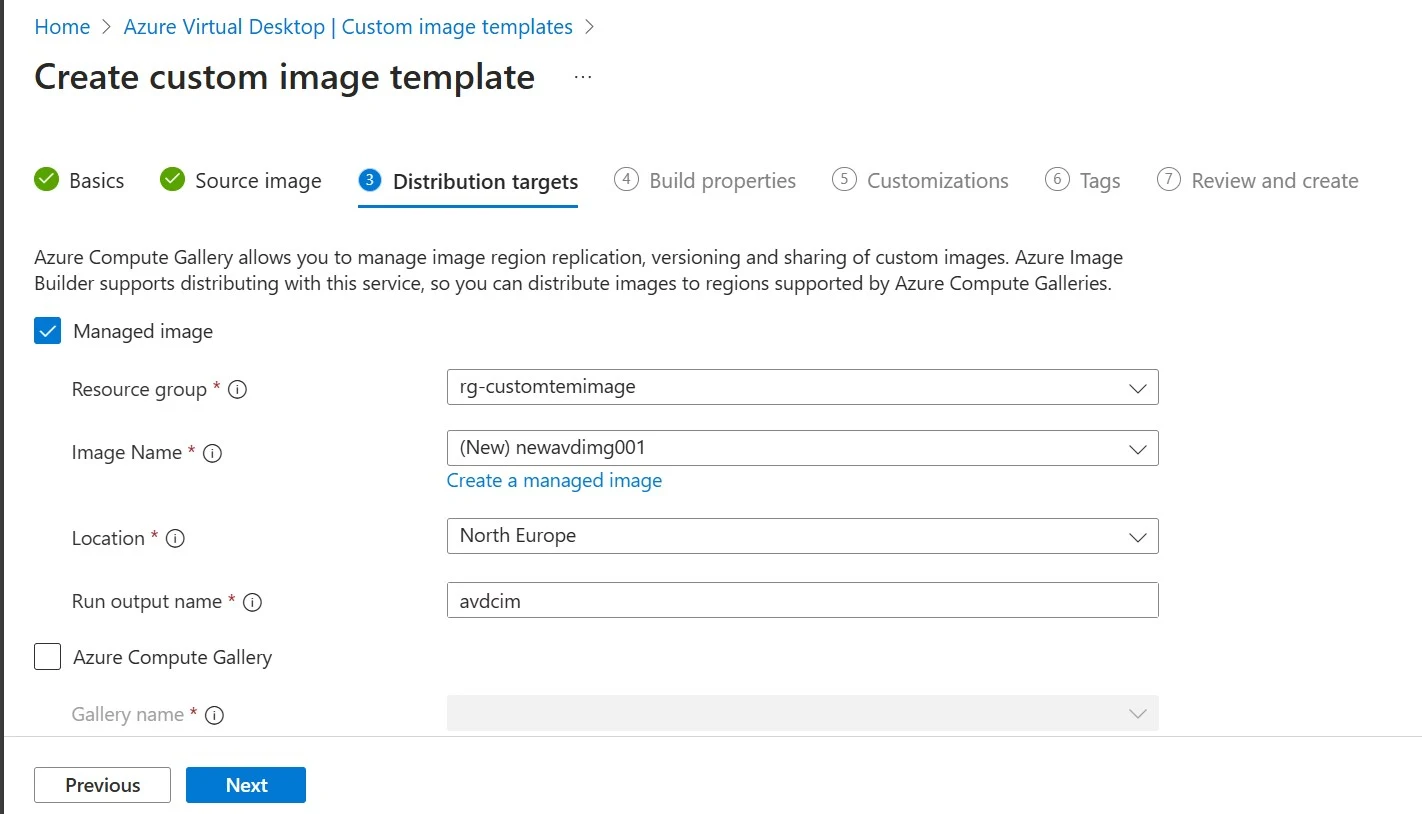1422x814 pixels.
Task: Click the Run output name text field
Action: coord(802,601)
